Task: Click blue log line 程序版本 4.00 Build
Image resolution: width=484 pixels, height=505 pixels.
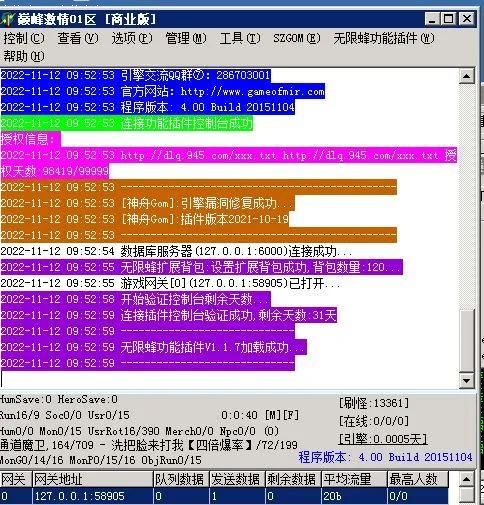Action: point(147,107)
